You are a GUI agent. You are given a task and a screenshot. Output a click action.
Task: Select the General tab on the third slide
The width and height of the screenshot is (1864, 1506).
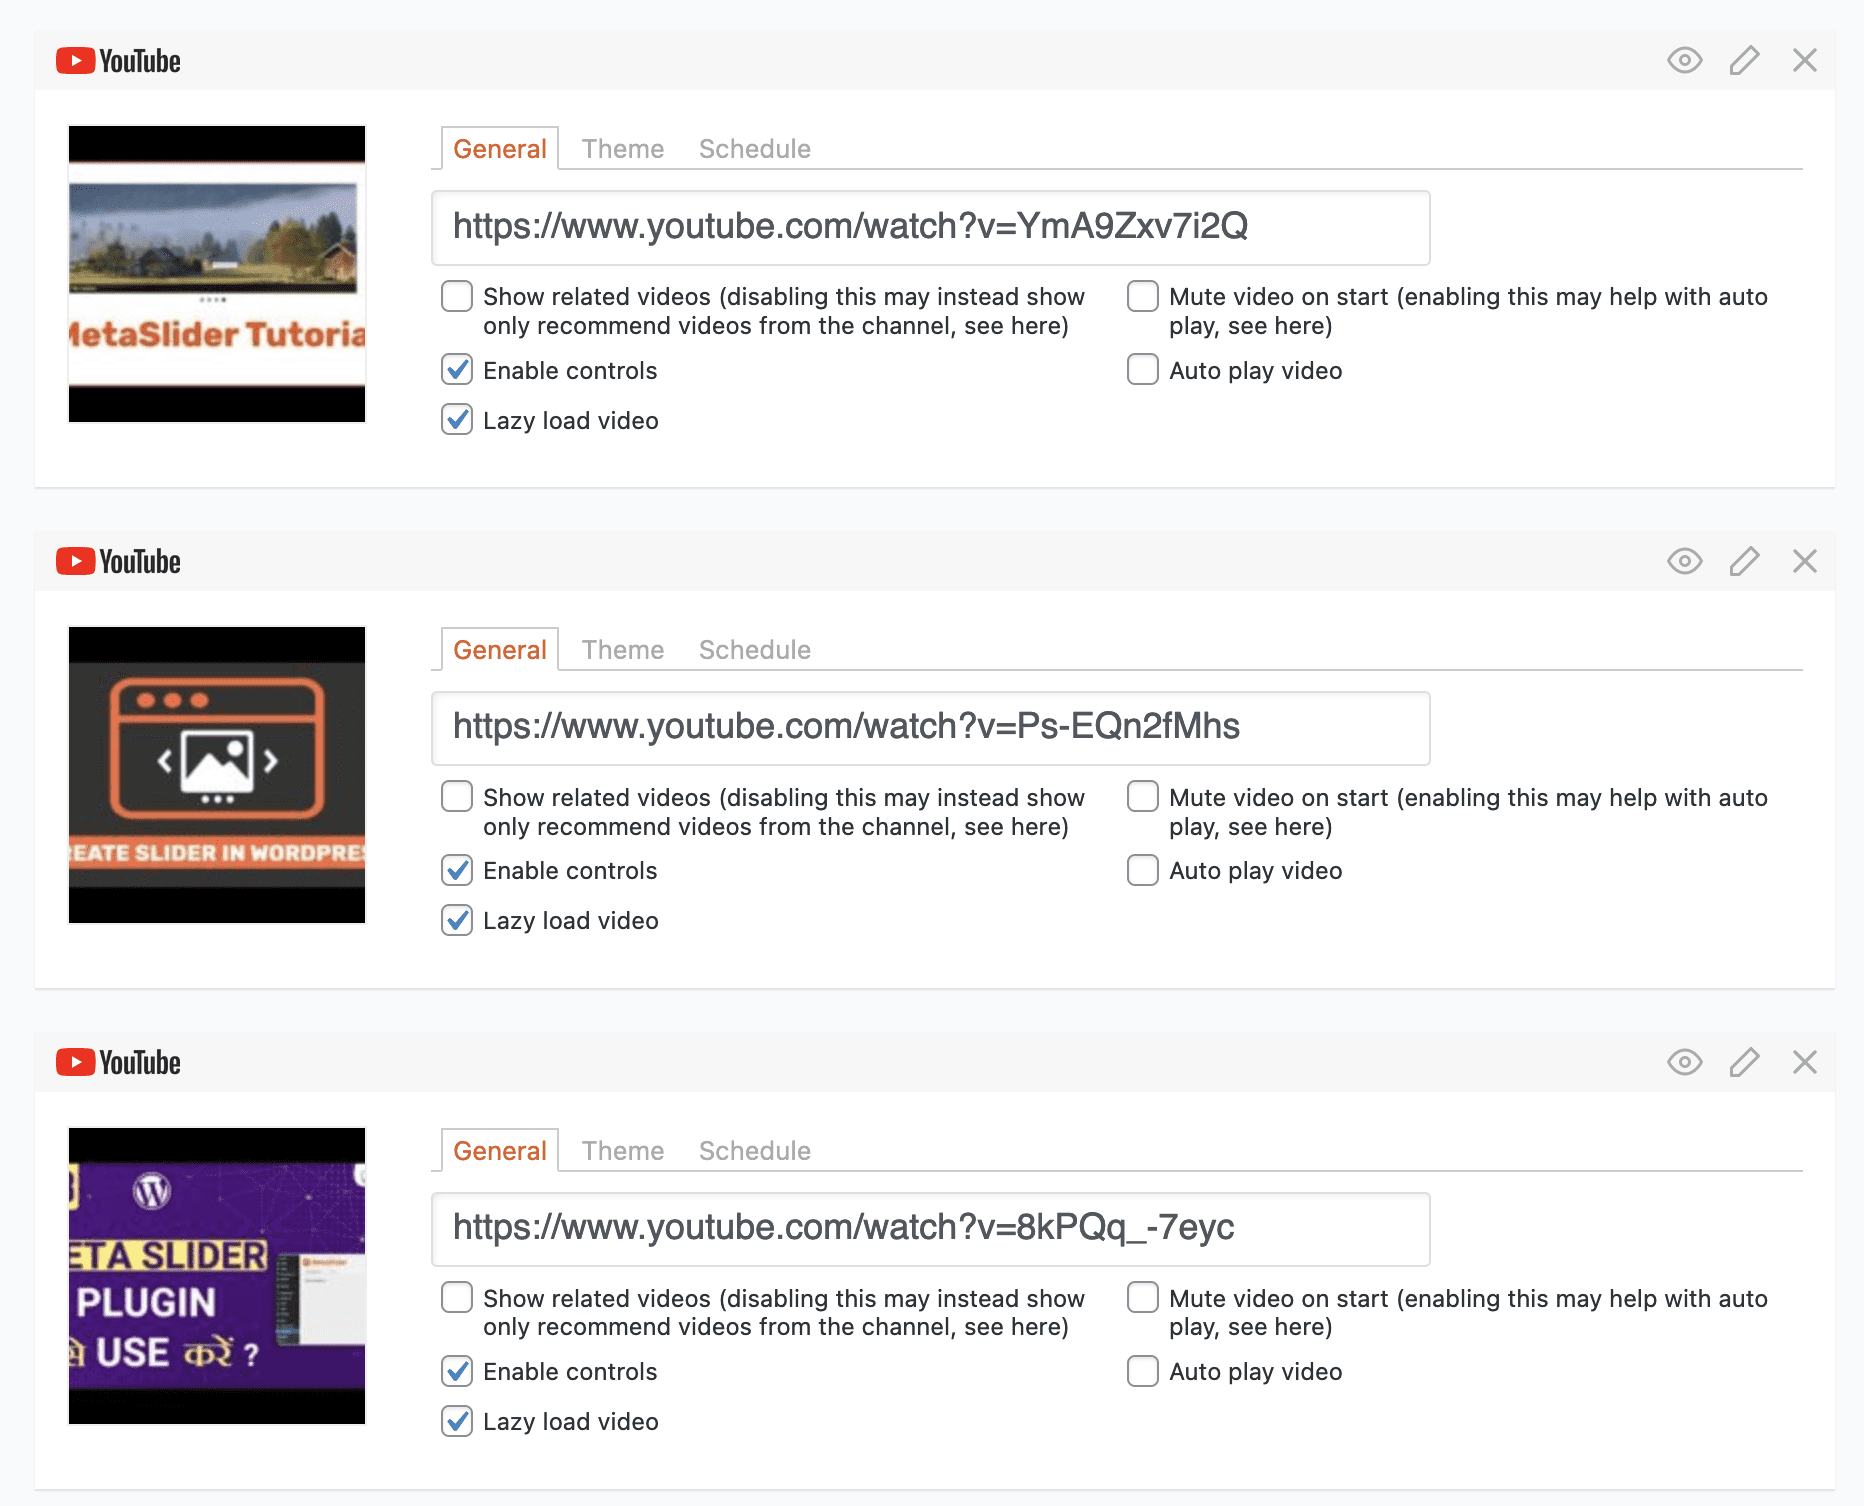tap(499, 1150)
